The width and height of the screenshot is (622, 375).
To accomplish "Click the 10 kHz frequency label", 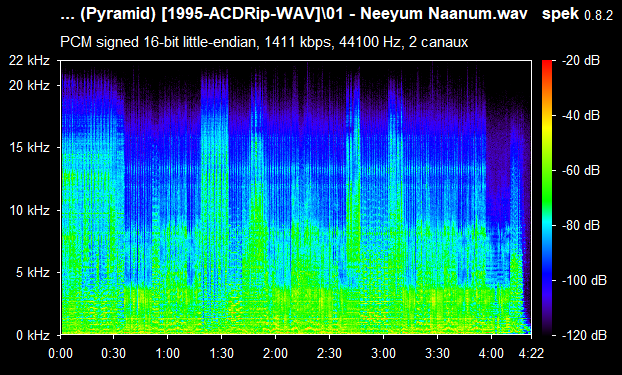I will point(30,210).
